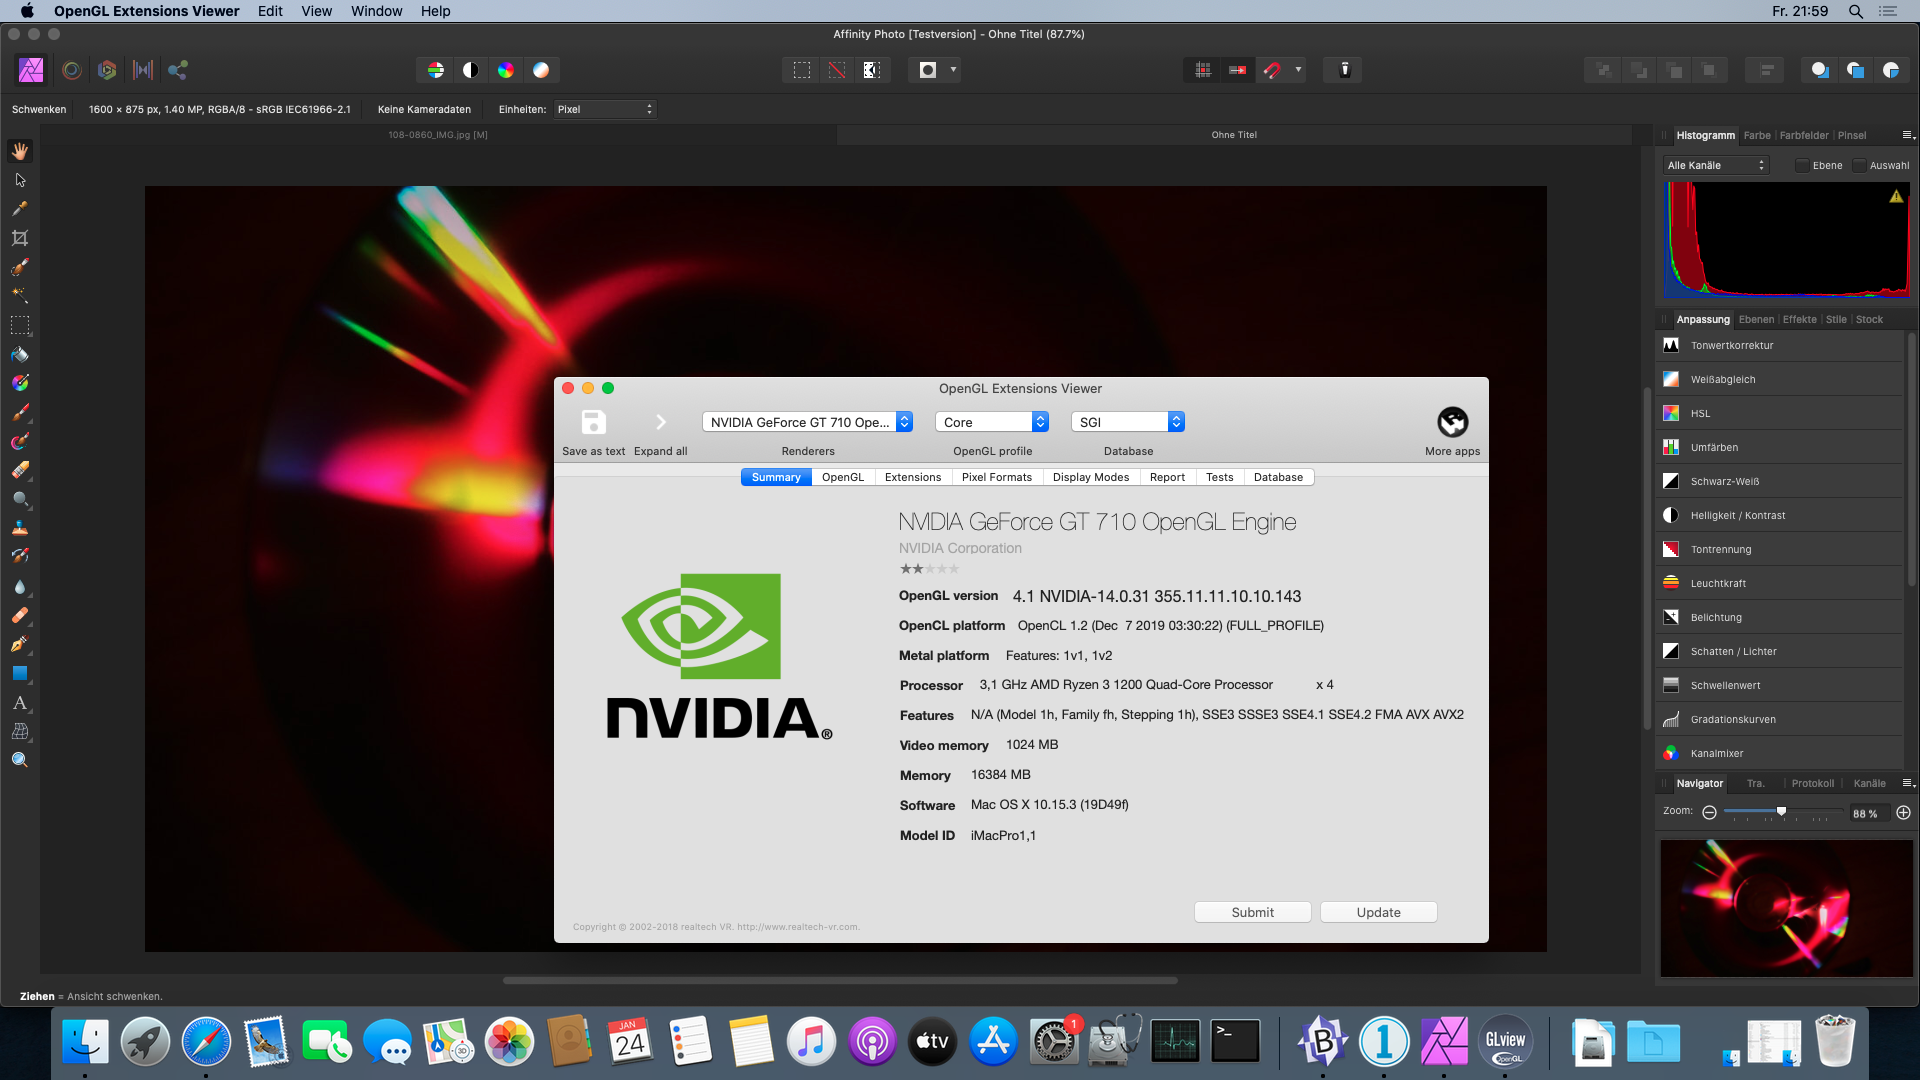Click the More apps icon

1452,422
